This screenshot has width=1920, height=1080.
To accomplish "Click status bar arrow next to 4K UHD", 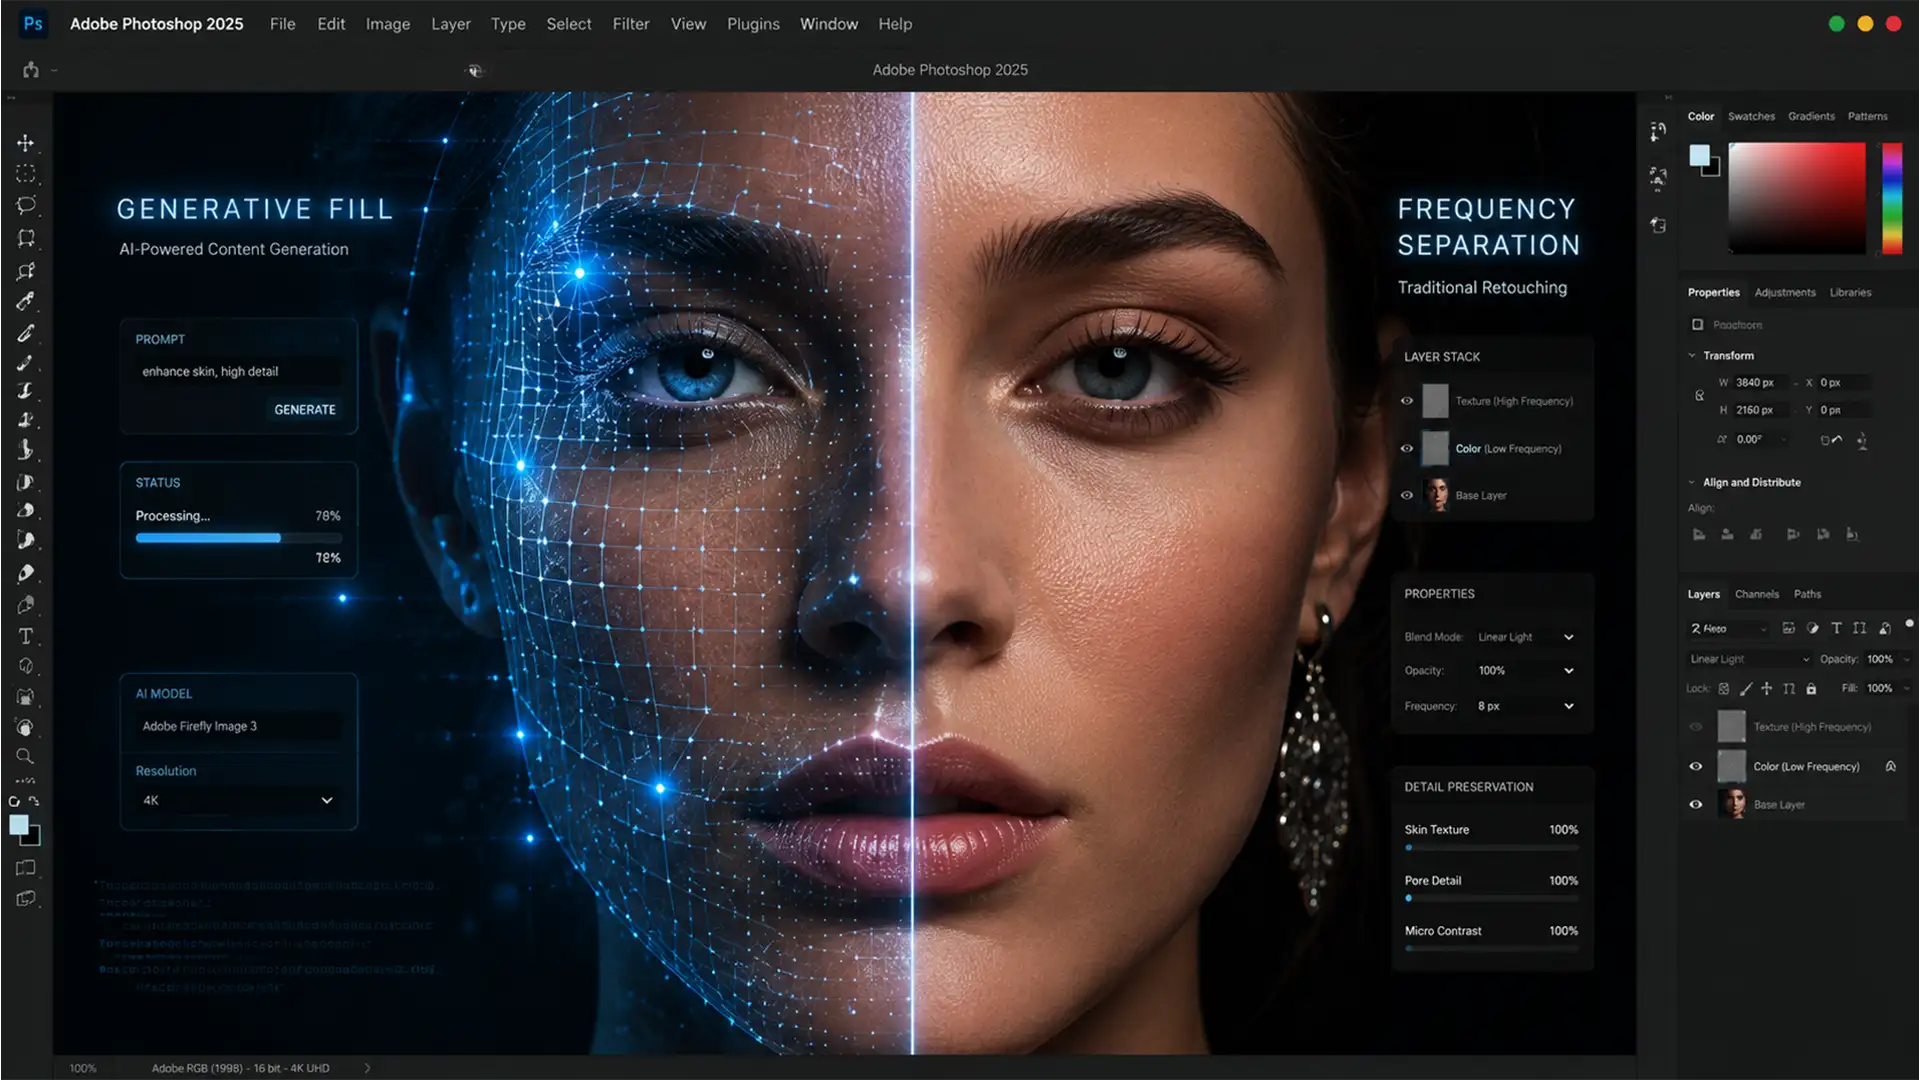I will 367,1068.
